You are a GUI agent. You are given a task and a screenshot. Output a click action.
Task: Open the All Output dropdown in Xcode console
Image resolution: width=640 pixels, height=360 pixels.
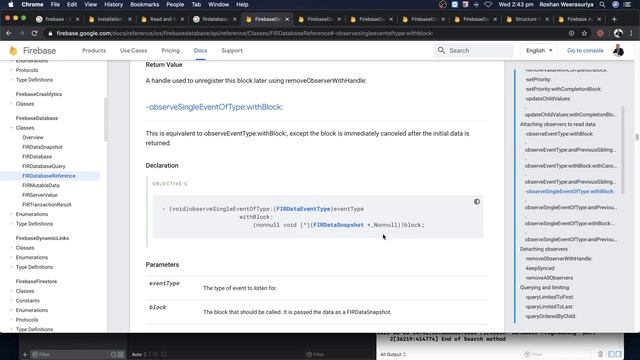click(393, 354)
